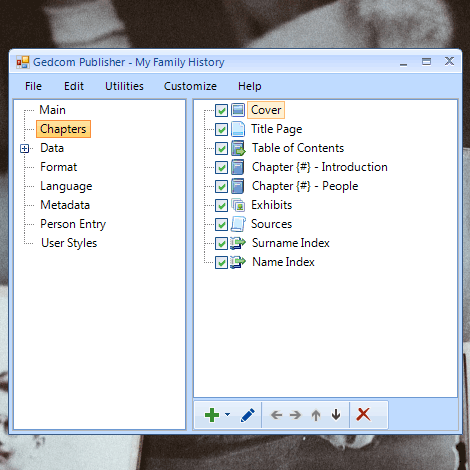
Task: Maximize the Gedcom Publisher window
Action: 426,62
